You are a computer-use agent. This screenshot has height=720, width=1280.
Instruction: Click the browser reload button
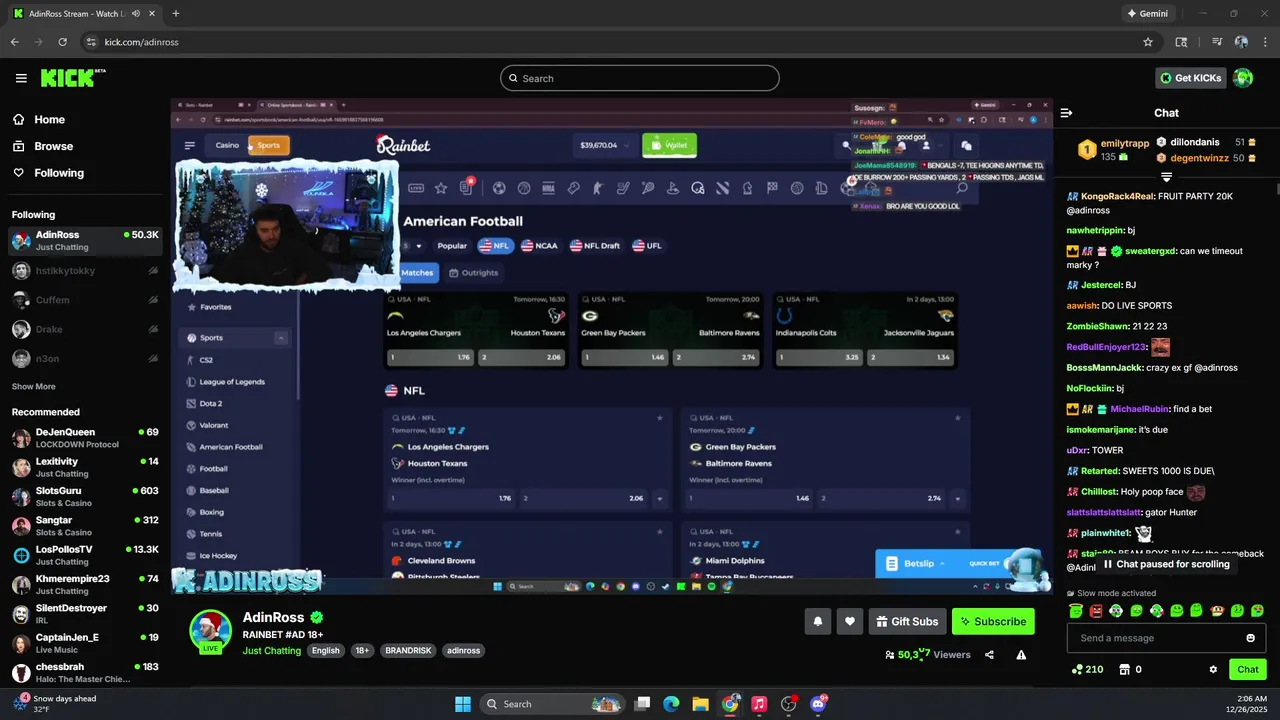click(x=62, y=42)
